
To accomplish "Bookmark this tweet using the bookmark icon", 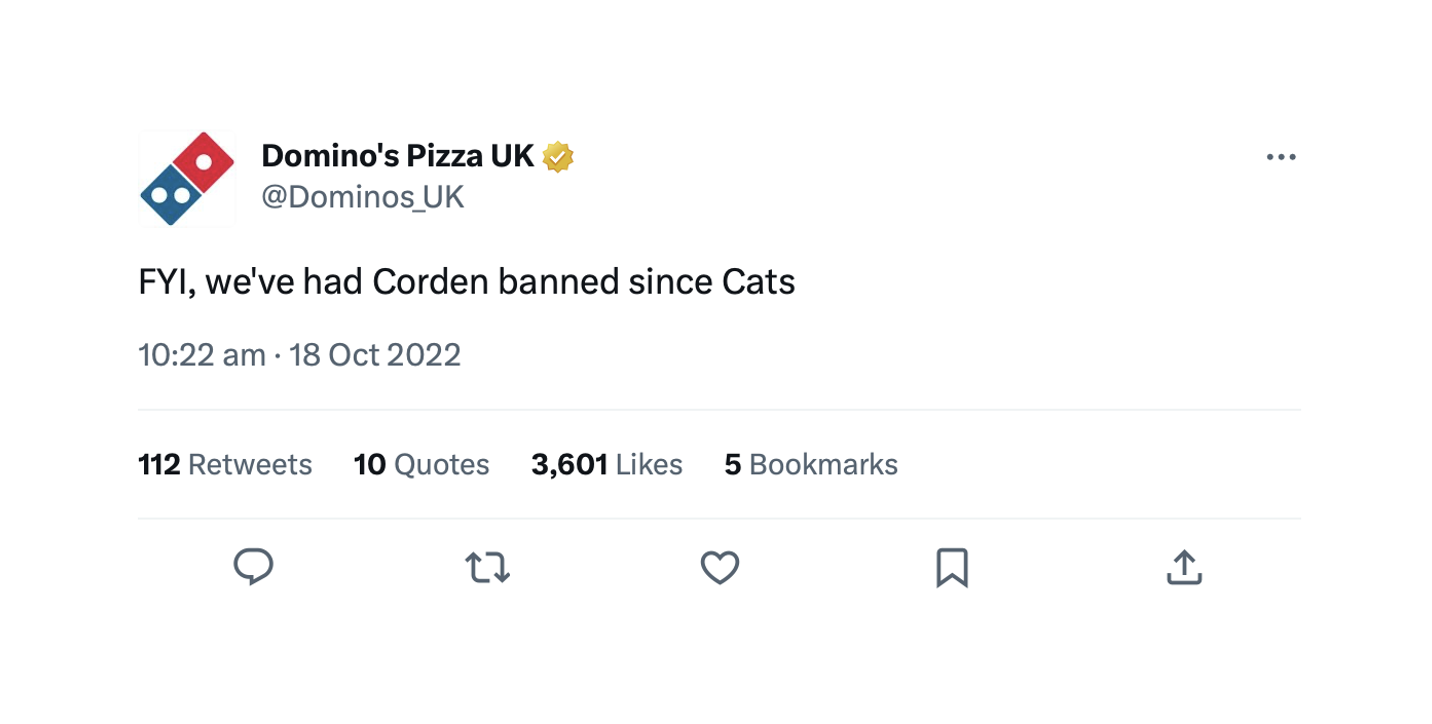I will click(951, 568).
